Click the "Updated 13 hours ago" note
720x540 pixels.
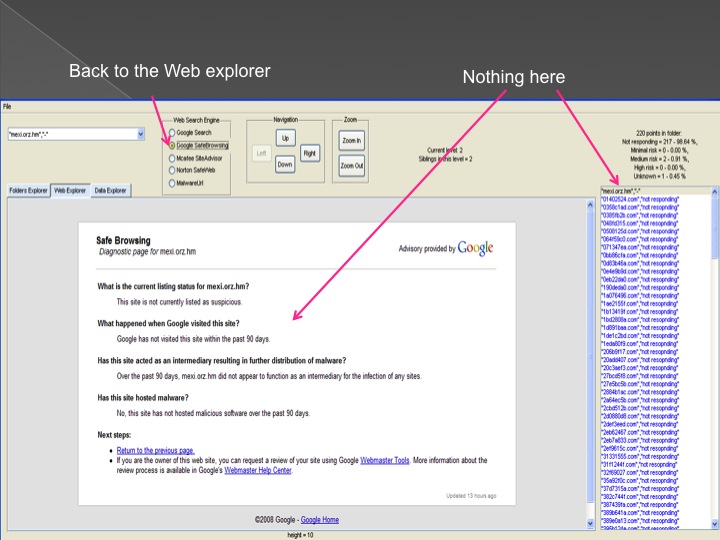click(471, 496)
